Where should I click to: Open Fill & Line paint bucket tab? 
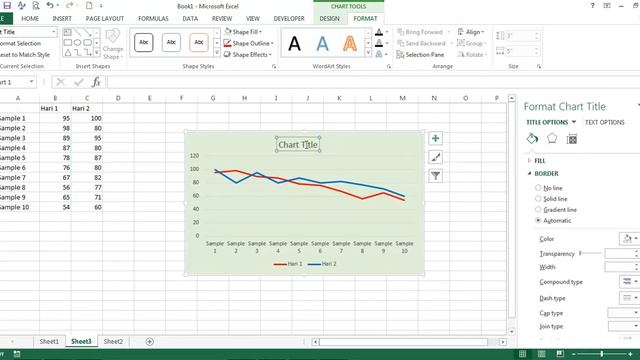click(532, 139)
